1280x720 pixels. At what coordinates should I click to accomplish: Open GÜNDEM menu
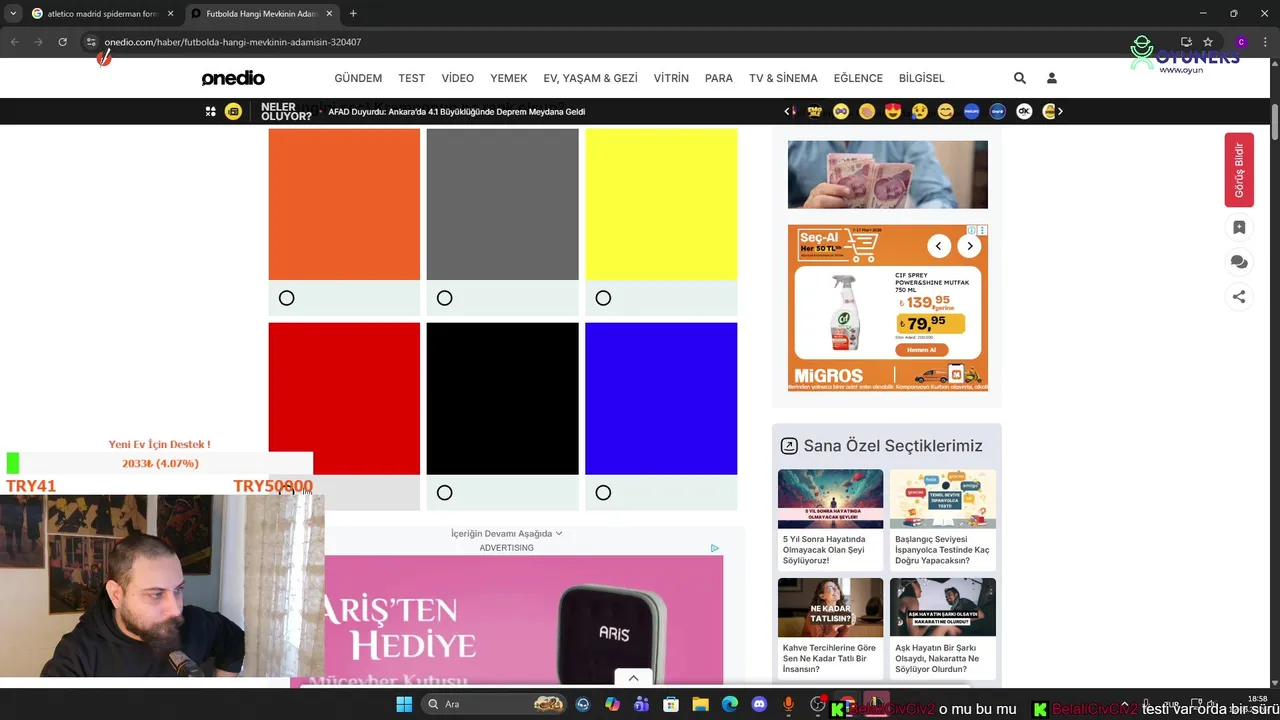(358, 78)
